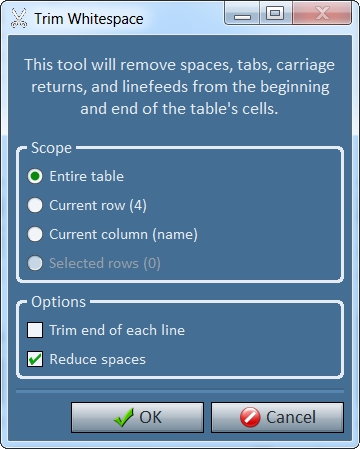The image size is (360, 449).
Task: Click the scissors icon in title bar
Action: [19, 18]
